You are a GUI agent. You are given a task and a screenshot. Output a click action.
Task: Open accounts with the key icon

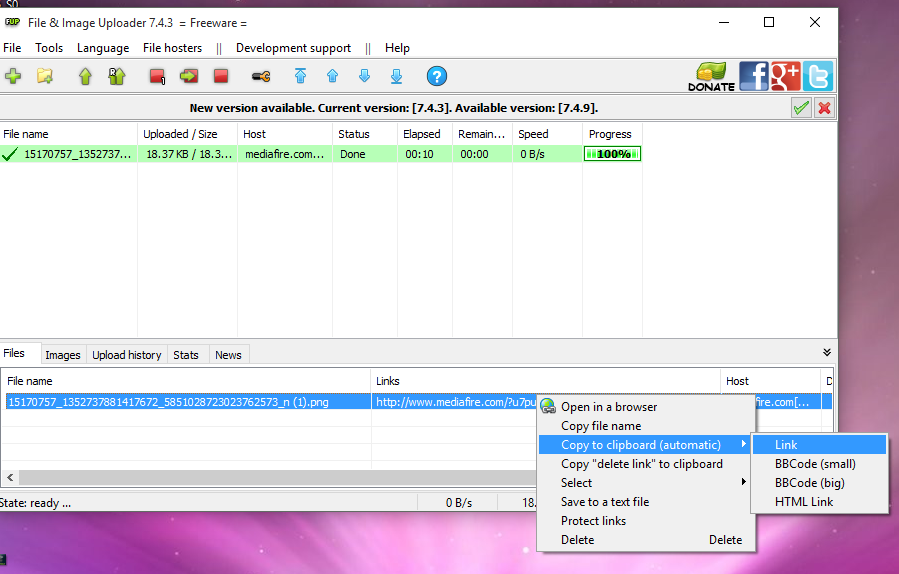(261, 76)
